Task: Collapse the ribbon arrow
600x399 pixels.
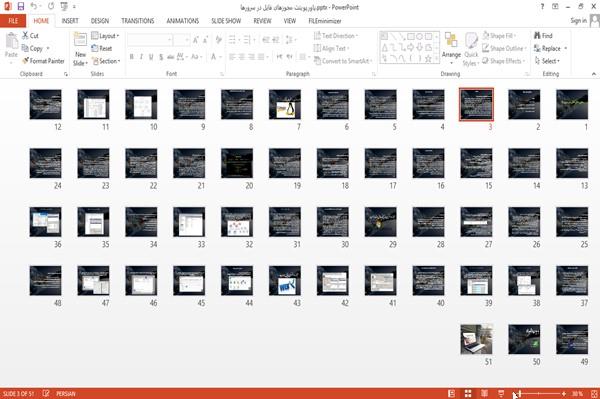Action: pos(593,73)
